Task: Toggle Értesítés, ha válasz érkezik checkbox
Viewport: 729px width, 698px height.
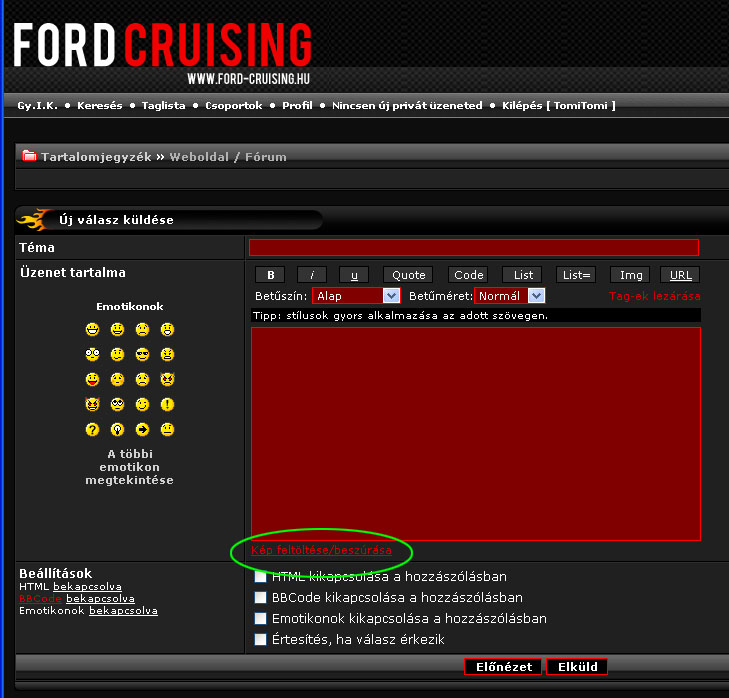Action: point(260,639)
